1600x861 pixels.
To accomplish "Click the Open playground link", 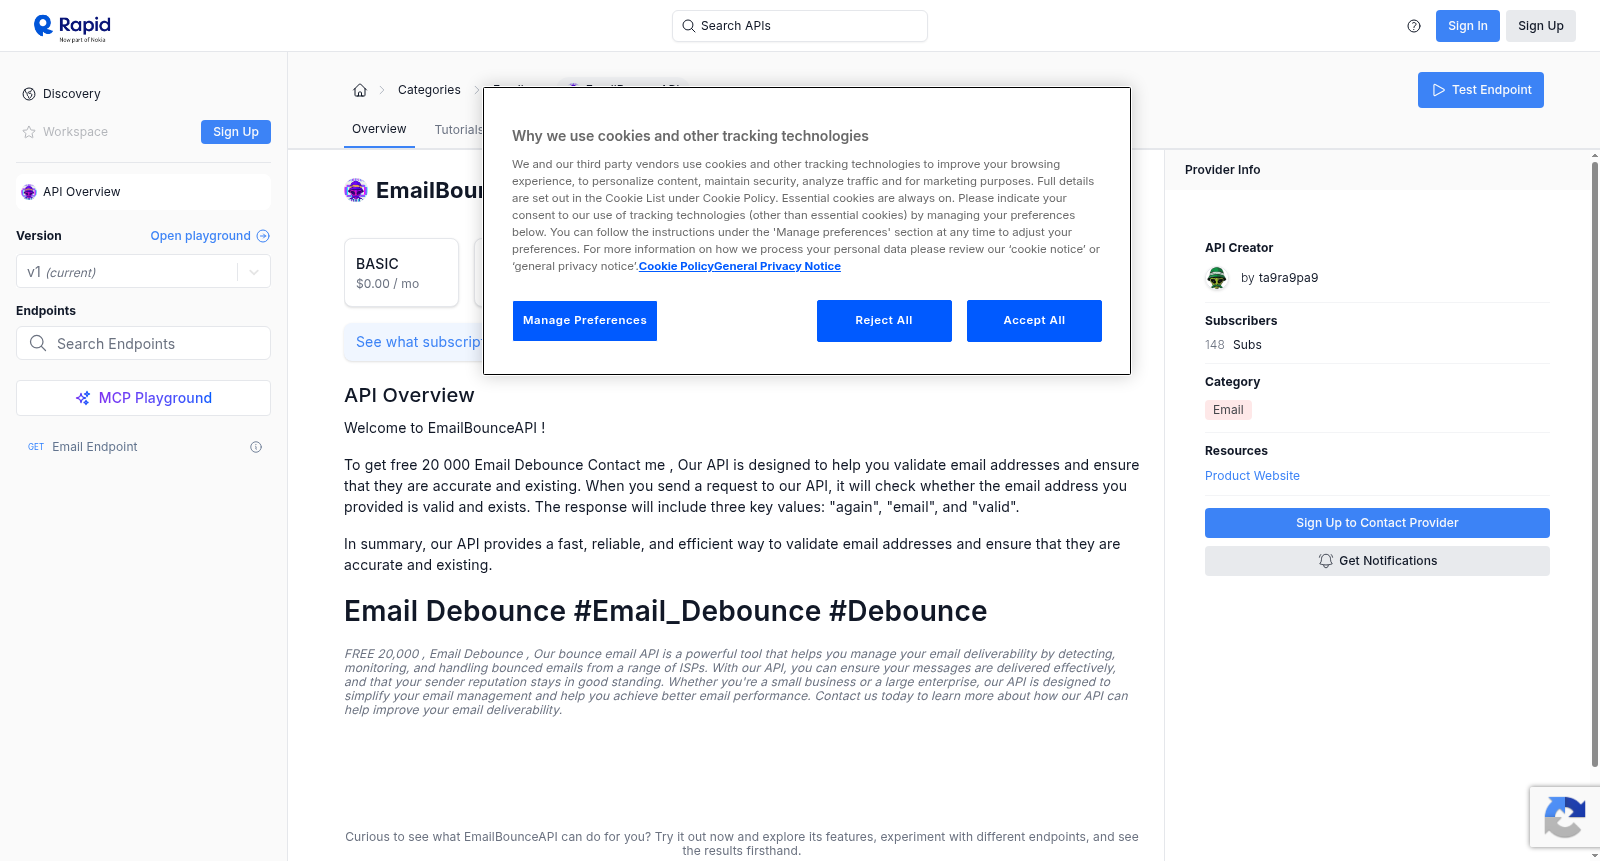I will [x=200, y=236].
